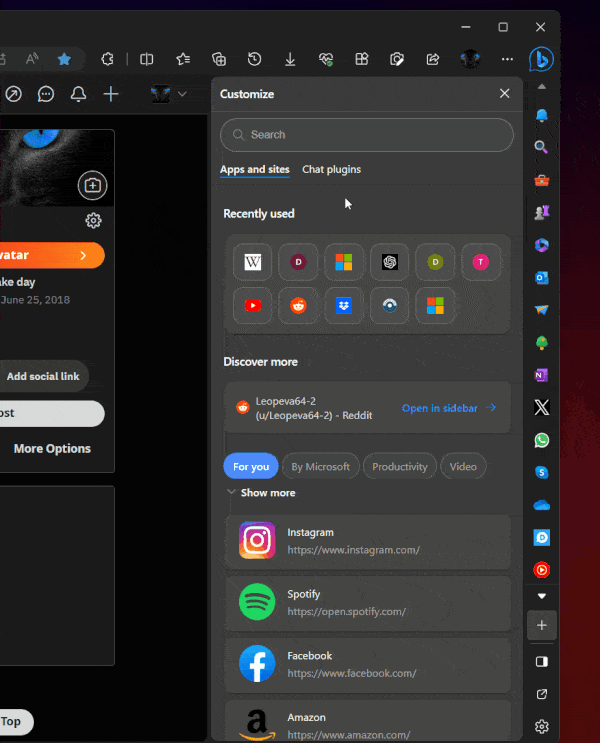
Task: Open Games chess piece sidebar icon
Action: 541,213
